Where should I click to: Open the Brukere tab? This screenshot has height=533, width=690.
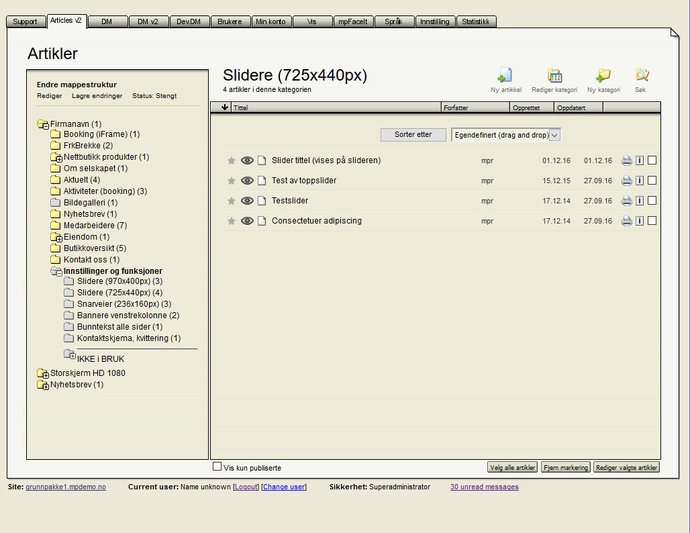pos(230,21)
